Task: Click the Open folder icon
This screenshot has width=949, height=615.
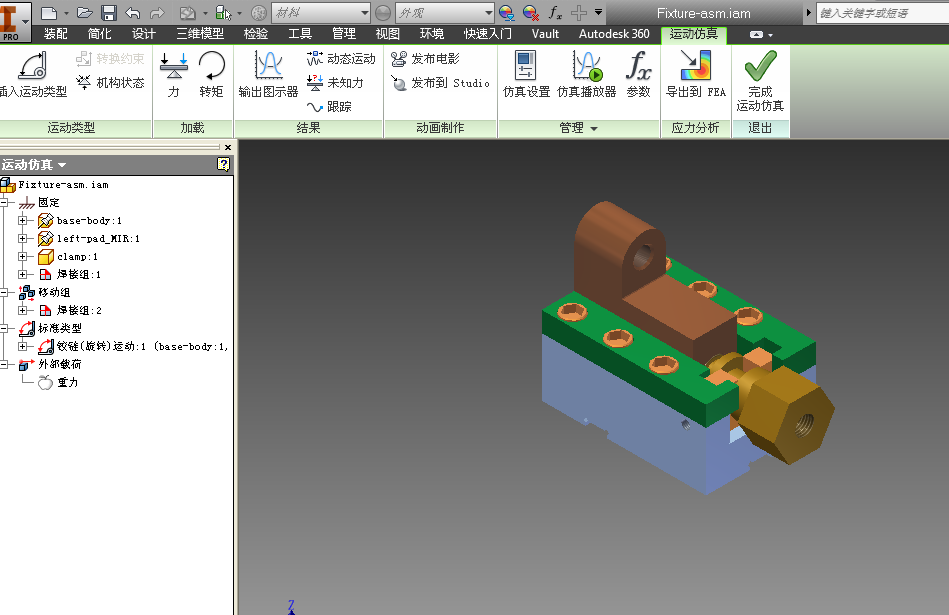Action: 85,13
